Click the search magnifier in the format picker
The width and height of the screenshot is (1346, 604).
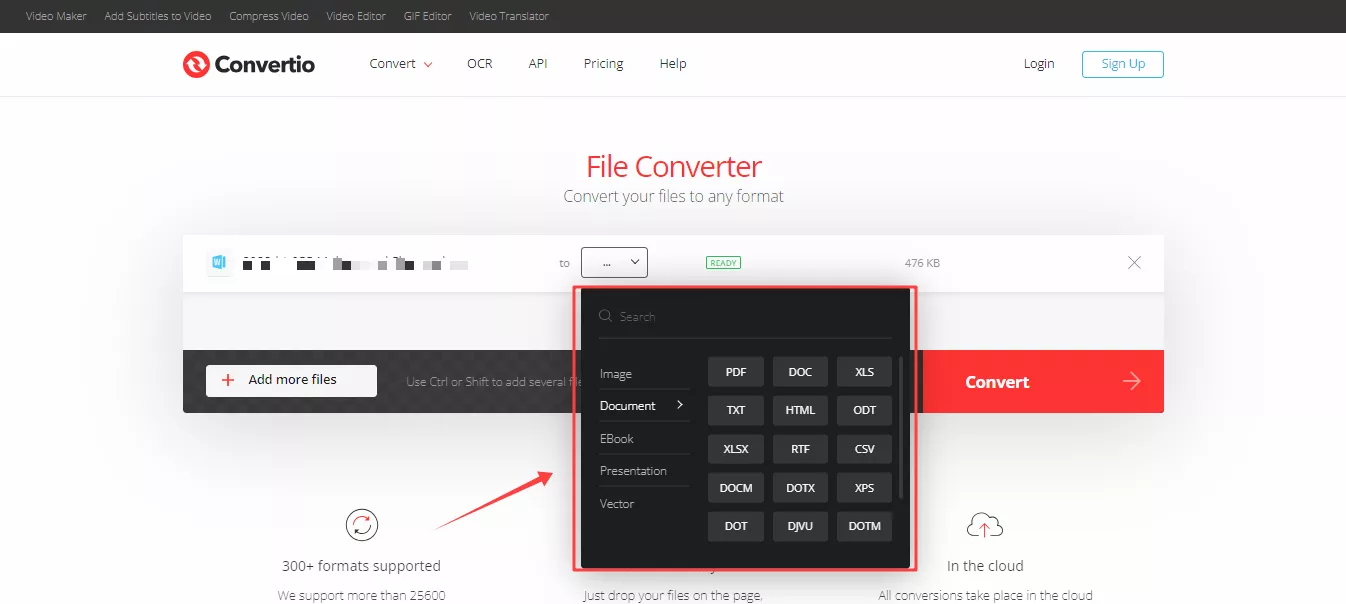coord(605,315)
